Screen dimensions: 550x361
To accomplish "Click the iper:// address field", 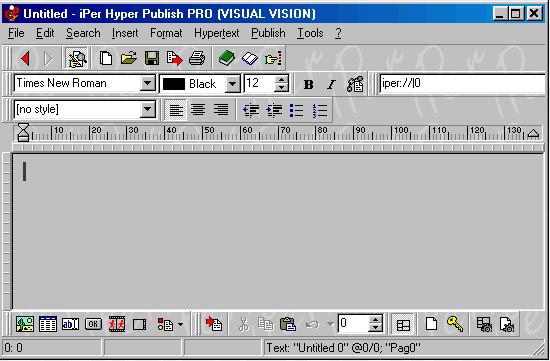I will click(462, 83).
